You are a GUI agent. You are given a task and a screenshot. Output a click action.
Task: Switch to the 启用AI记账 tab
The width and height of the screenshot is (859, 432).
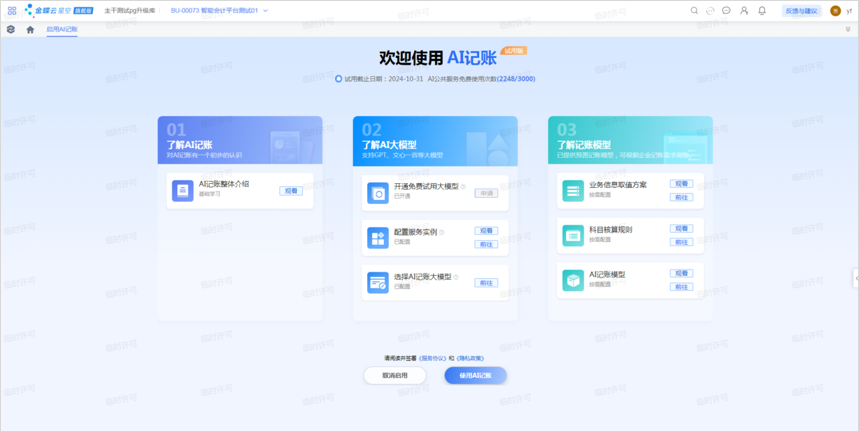[x=62, y=29]
